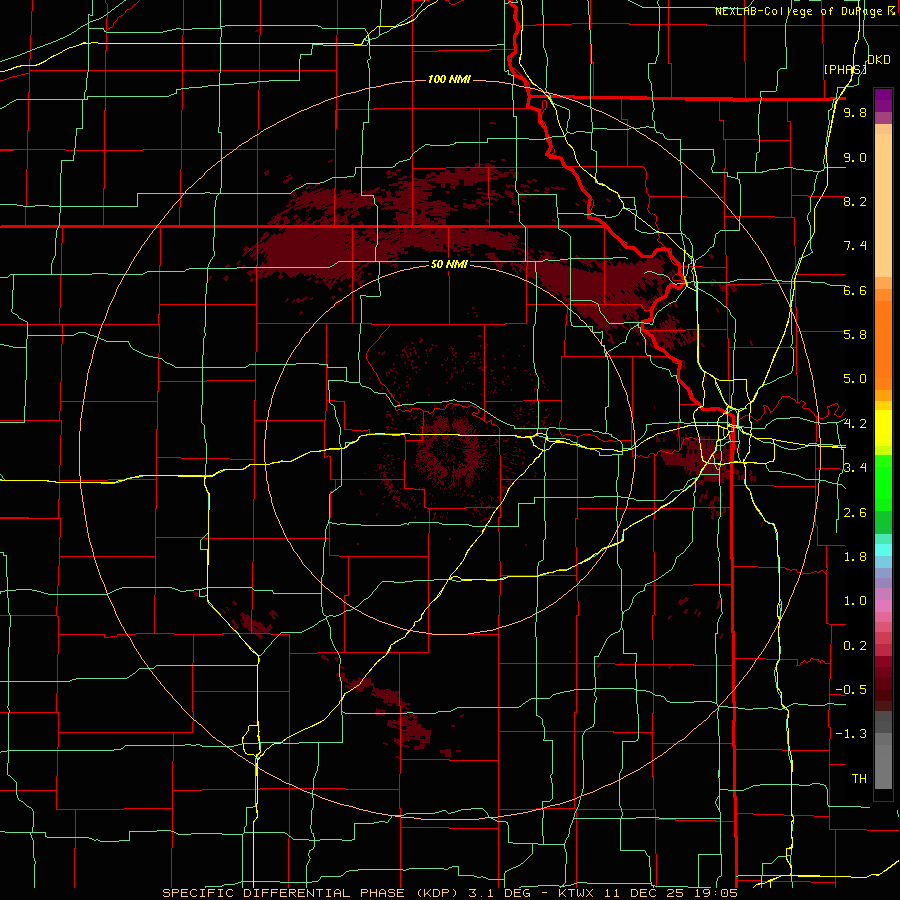Click the TH label at the scale bottom
900x900 pixels.
pyautogui.click(x=859, y=779)
